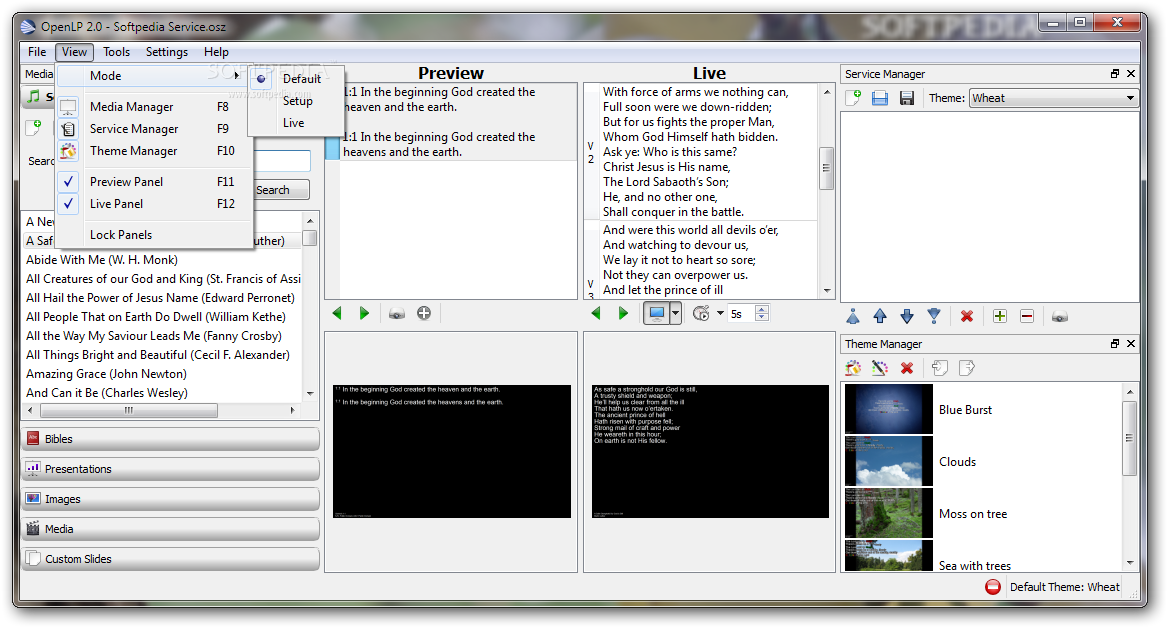Open the Tools menu
Image resolution: width=1168 pixels, height=628 pixels.
click(x=116, y=51)
